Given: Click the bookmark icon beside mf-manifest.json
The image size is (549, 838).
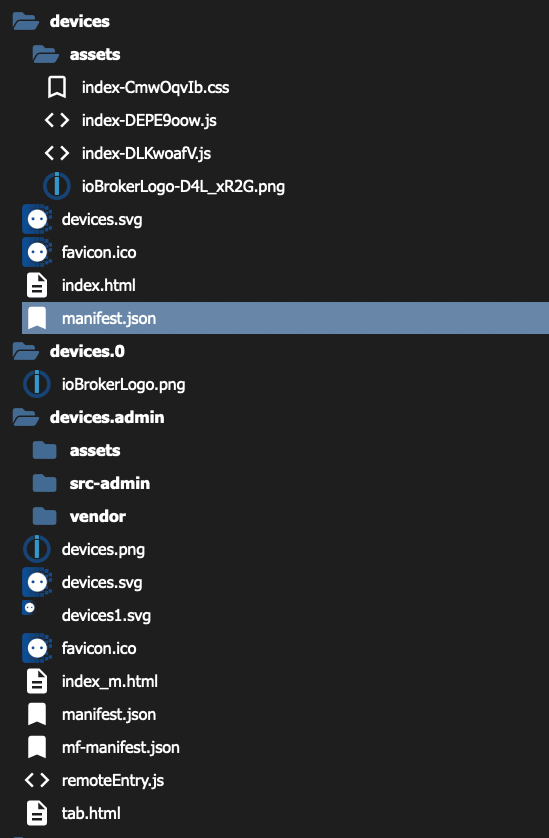Looking at the screenshot, I should [37, 747].
